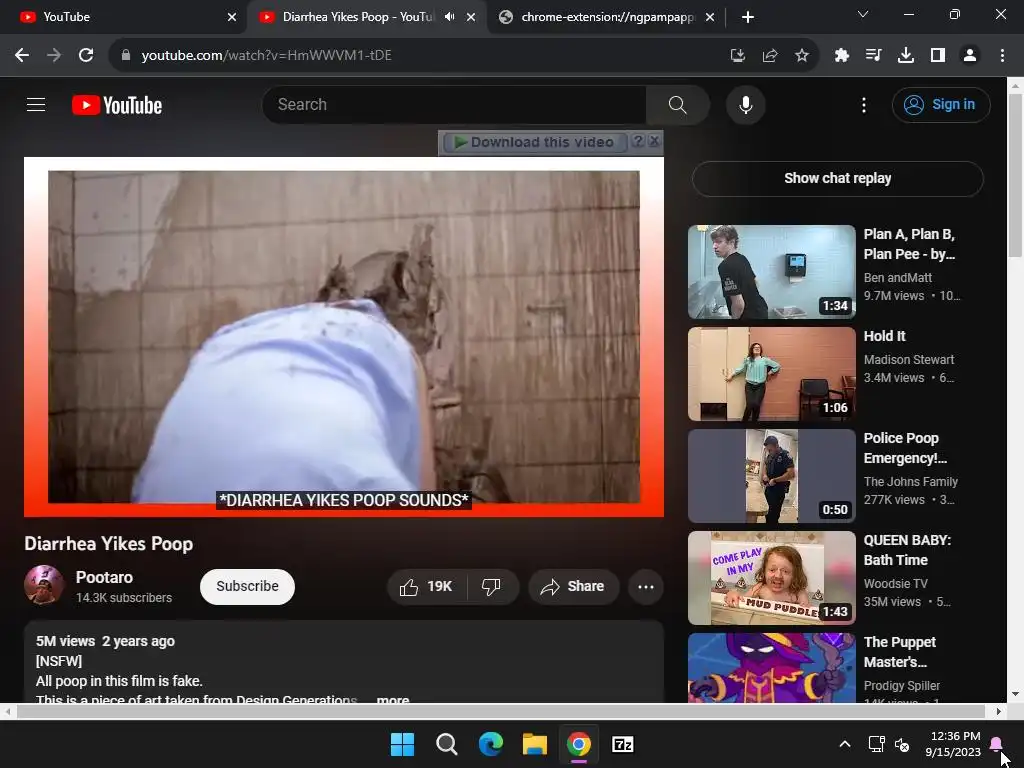Open YouTube settings three-dot menu
Screen dimensions: 1024x768
click(x=863, y=104)
